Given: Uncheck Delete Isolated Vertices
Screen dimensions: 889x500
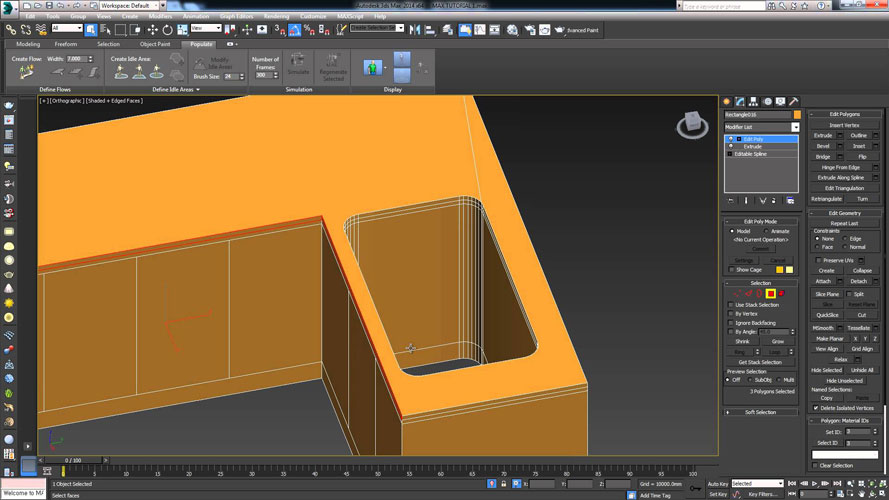Looking at the screenshot, I should point(816,408).
